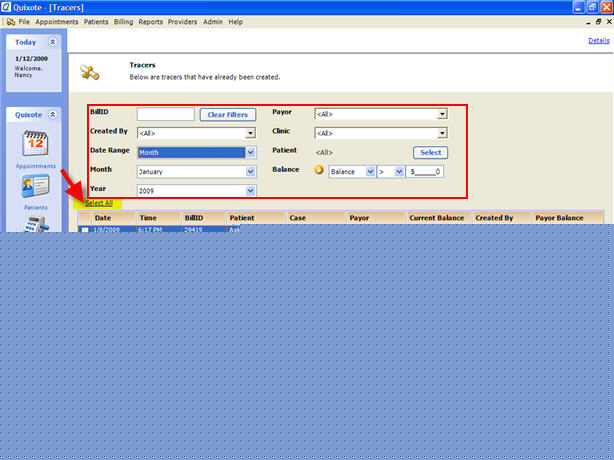The width and height of the screenshot is (614, 460).
Task: Open the Patients menu
Action: 96,22
